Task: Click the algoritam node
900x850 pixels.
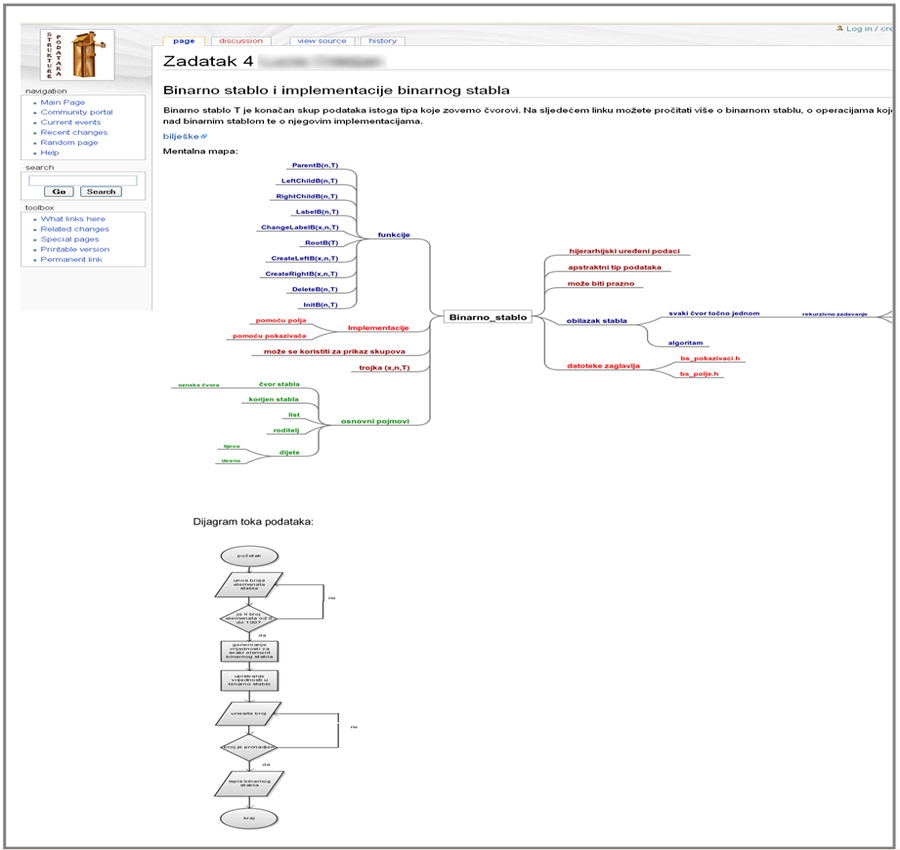Action: [685, 343]
